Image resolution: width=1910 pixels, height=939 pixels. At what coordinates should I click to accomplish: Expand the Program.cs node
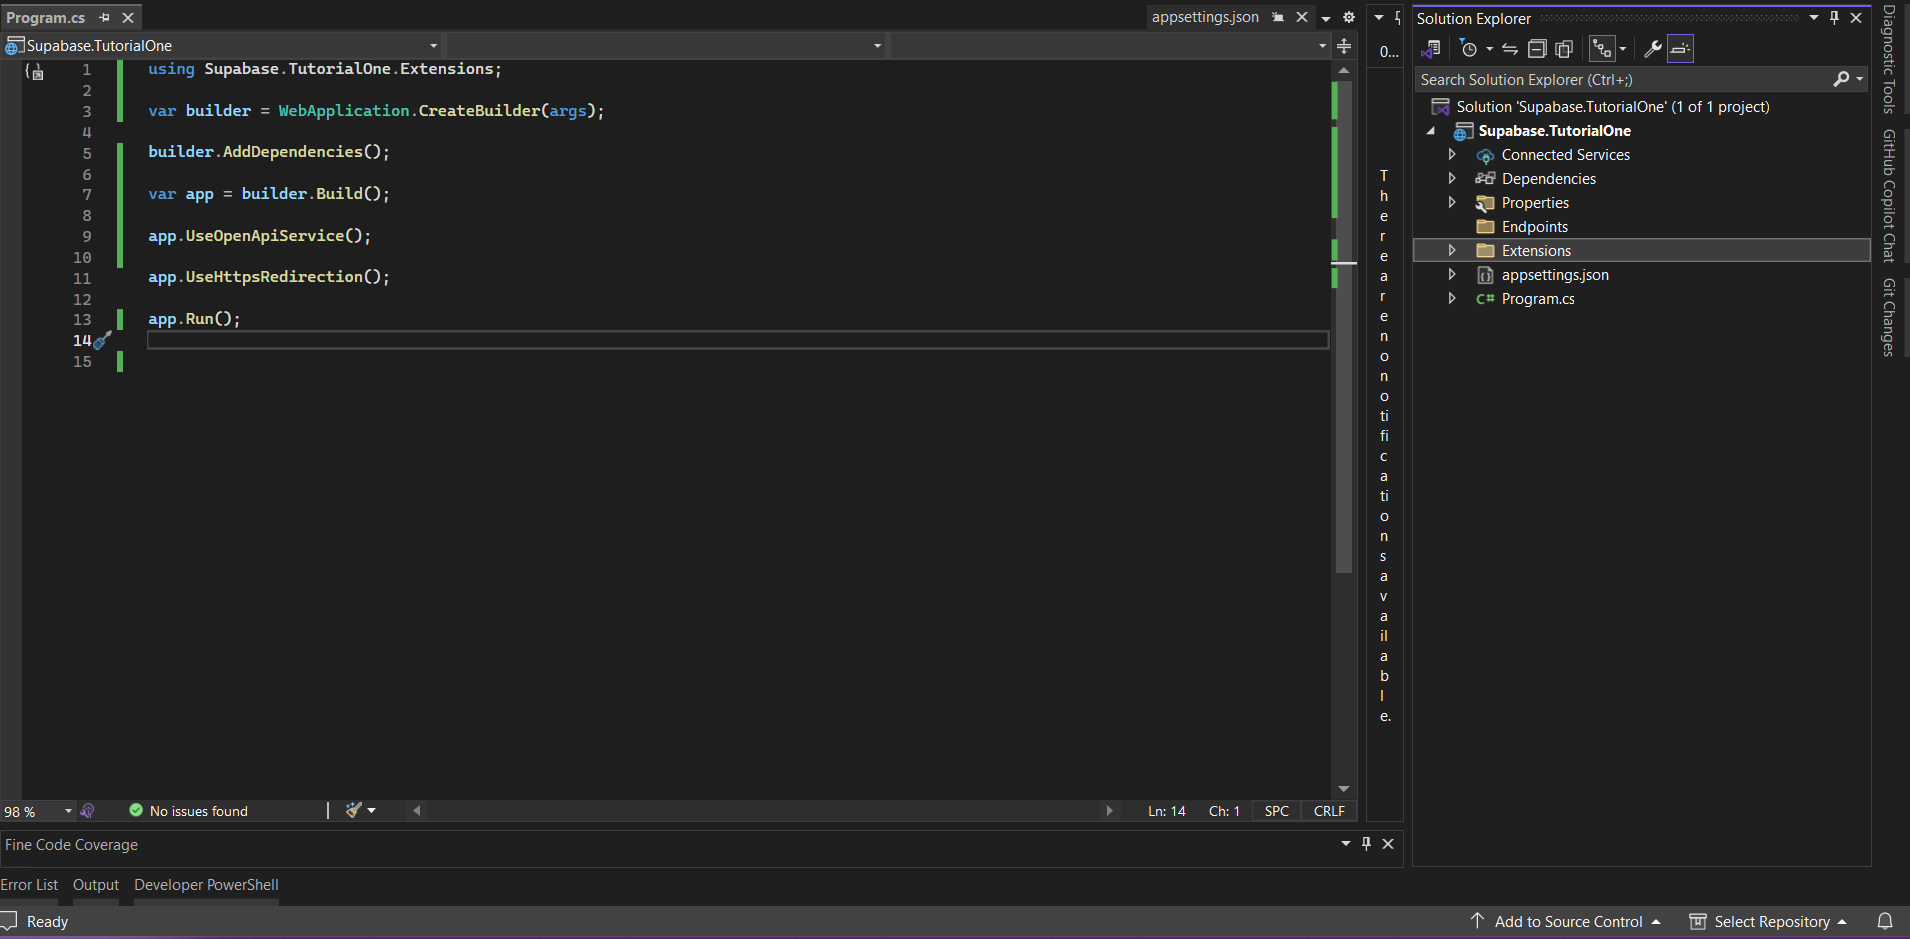(1452, 299)
